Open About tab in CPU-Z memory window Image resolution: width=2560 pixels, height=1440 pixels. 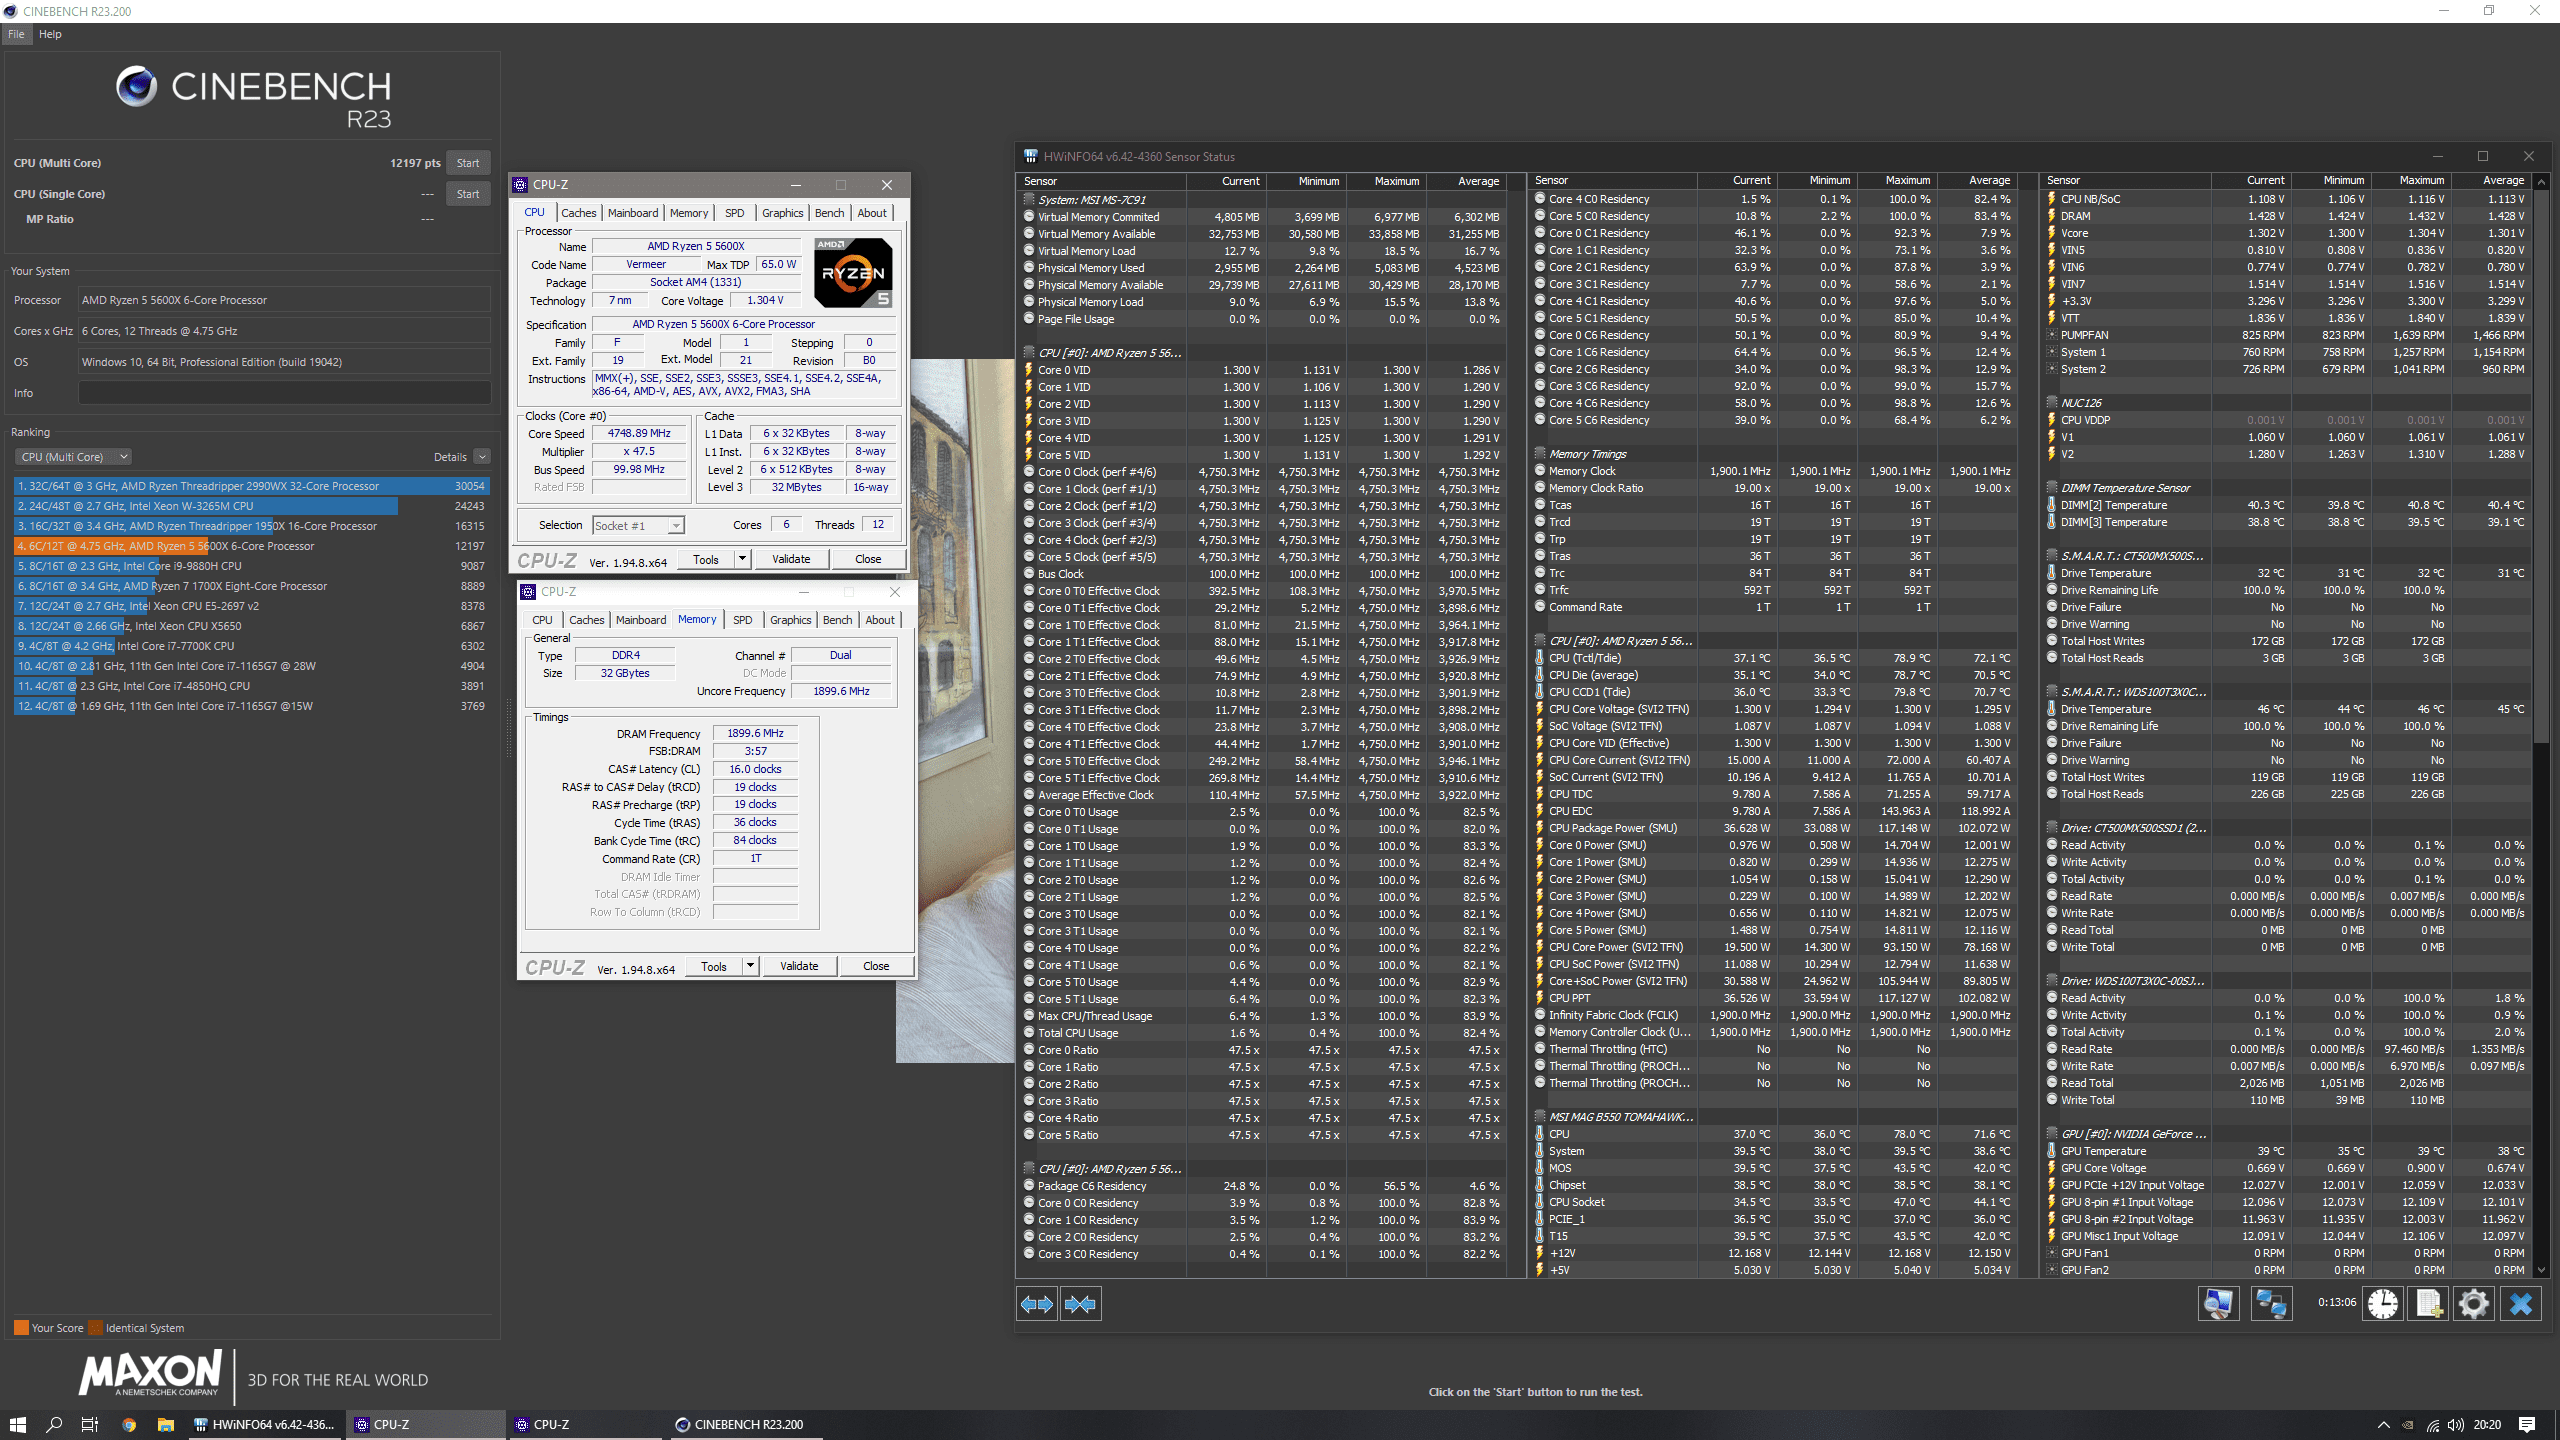(880, 620)
